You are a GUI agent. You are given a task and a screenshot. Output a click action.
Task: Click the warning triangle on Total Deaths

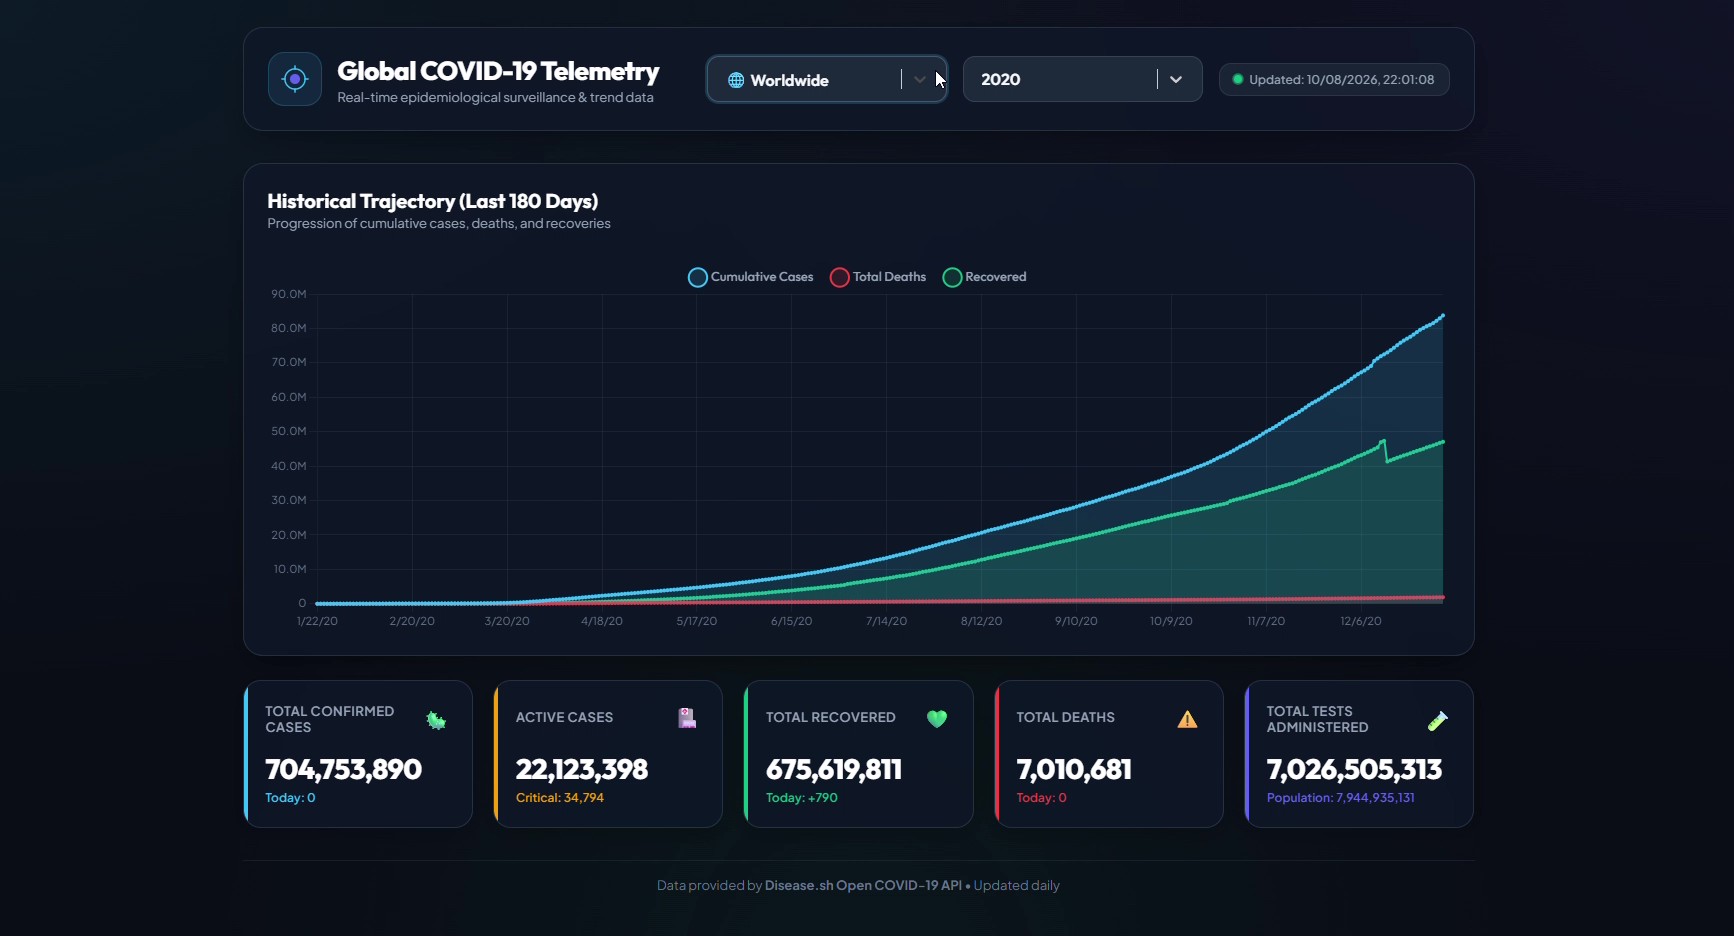coord(1187,719)
